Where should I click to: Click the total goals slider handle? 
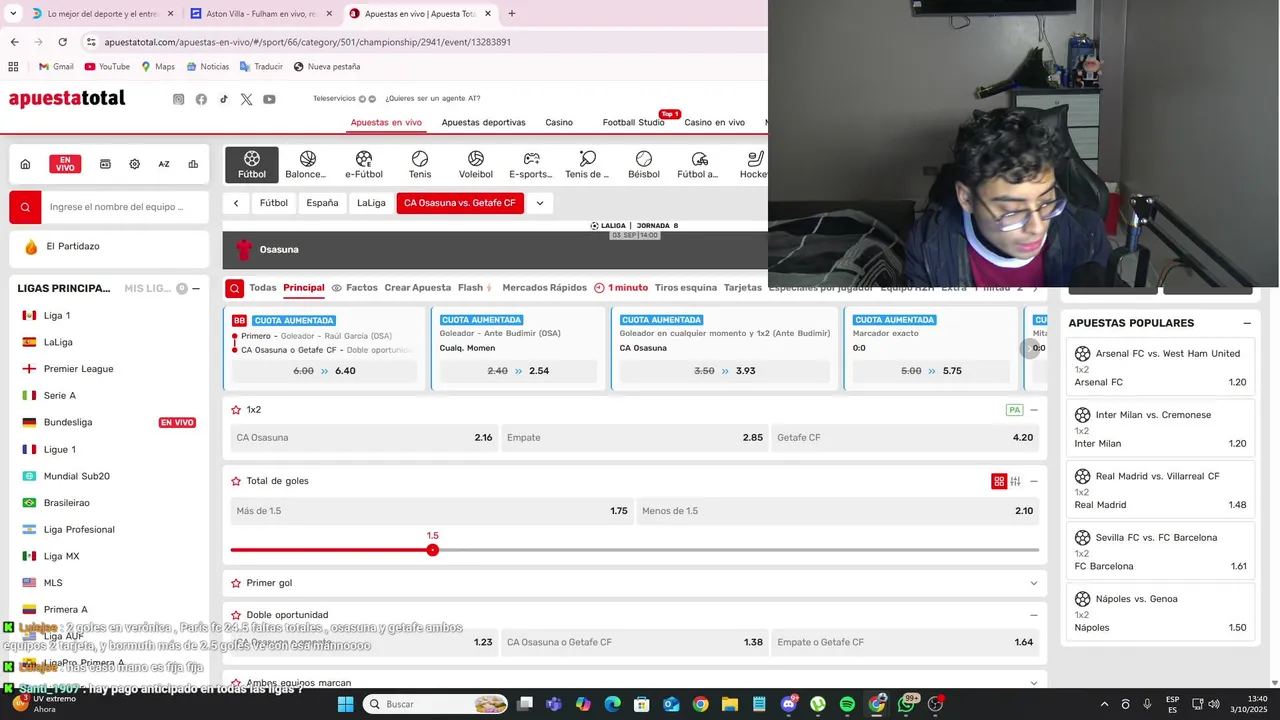click(432, 550)
